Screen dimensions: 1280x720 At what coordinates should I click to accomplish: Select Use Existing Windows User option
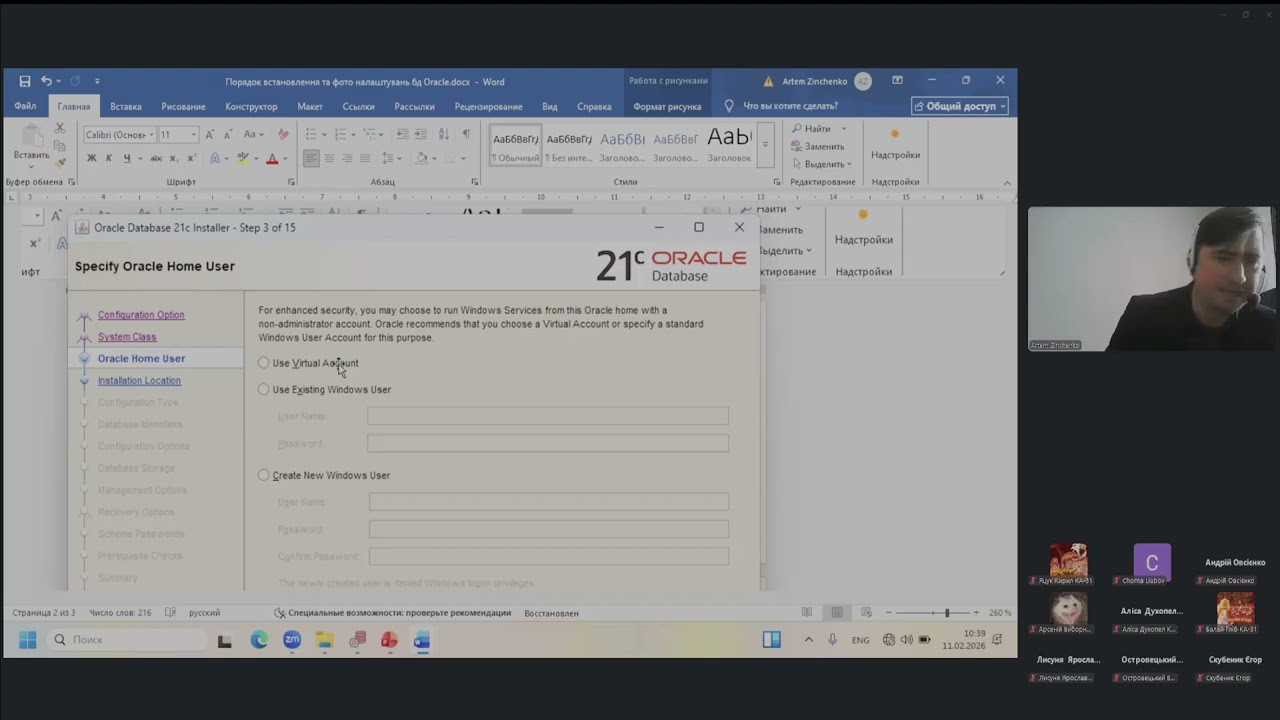point(264,389)
